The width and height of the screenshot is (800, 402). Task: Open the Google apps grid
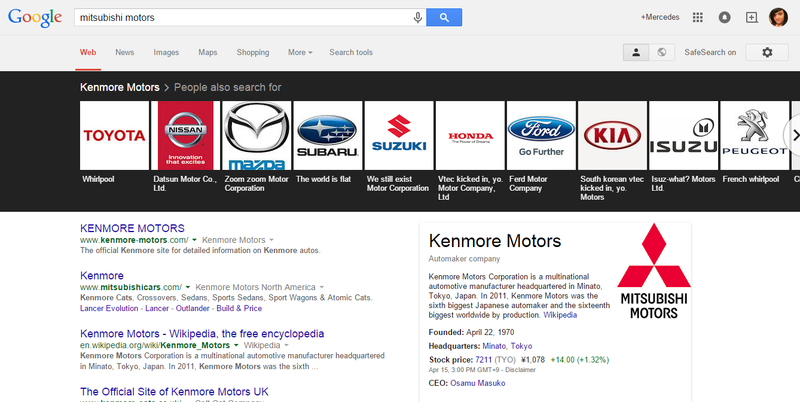[697, 17]
